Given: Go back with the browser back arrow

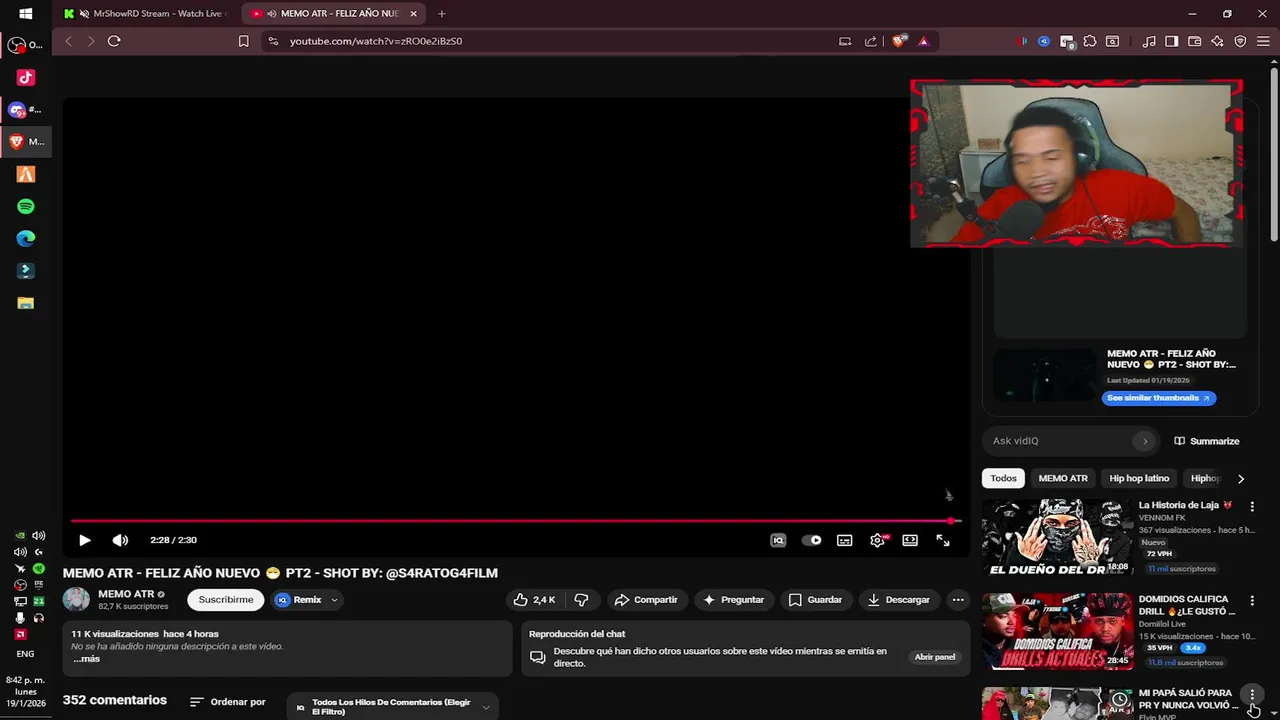Looking at the screenshot, I should tap(68, 41).
